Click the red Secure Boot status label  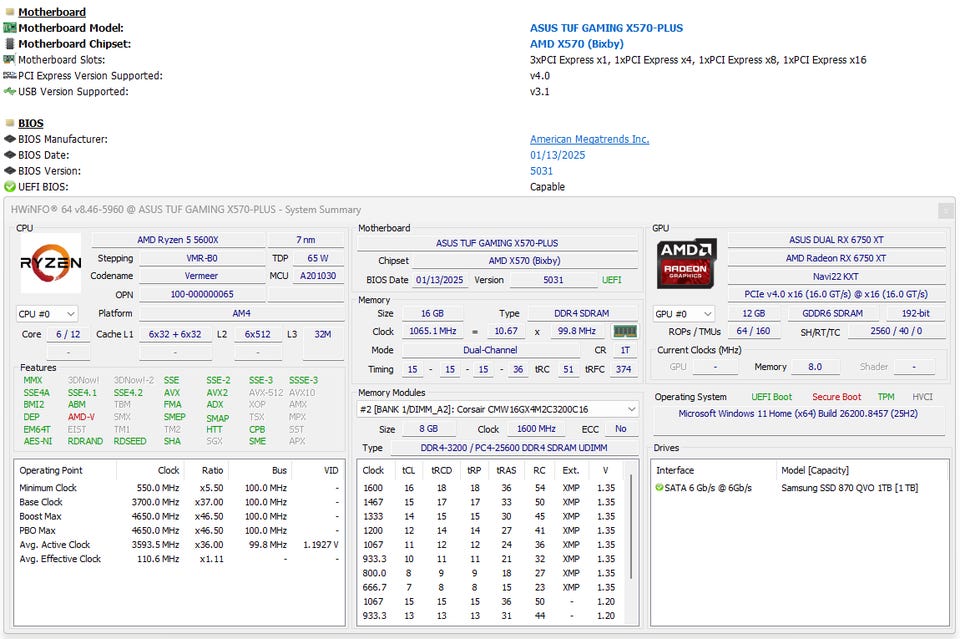[836, 397]
